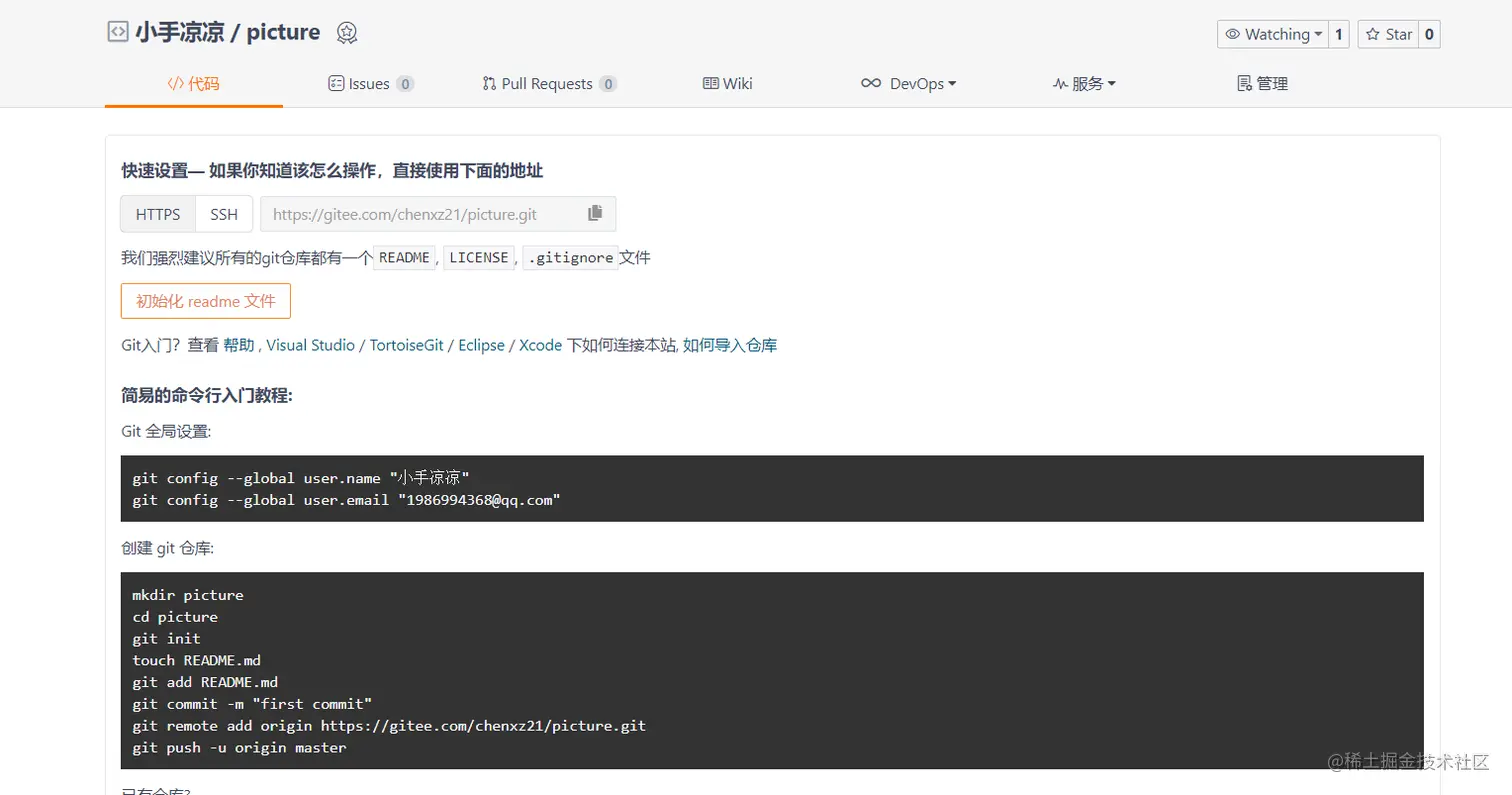Click the Pull Requests count badge 0

[x=608, y=84]
